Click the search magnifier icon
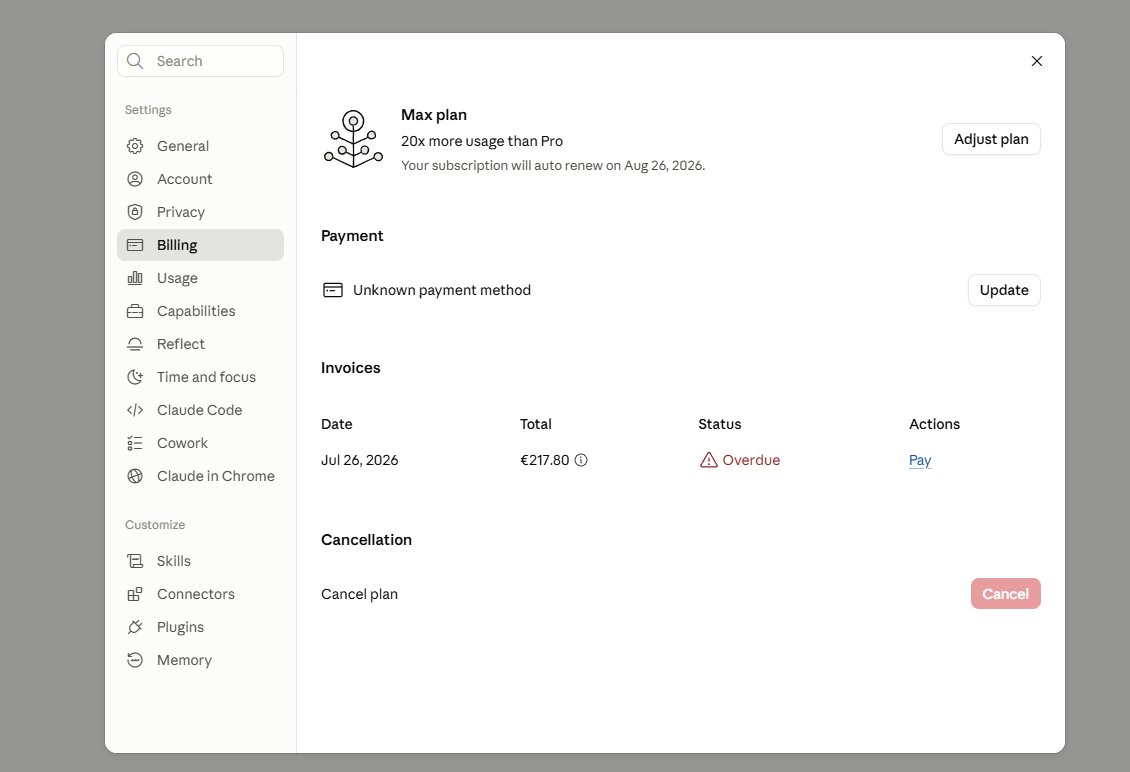The height and width of the screenshot is (772, 1130). (135, 61)
